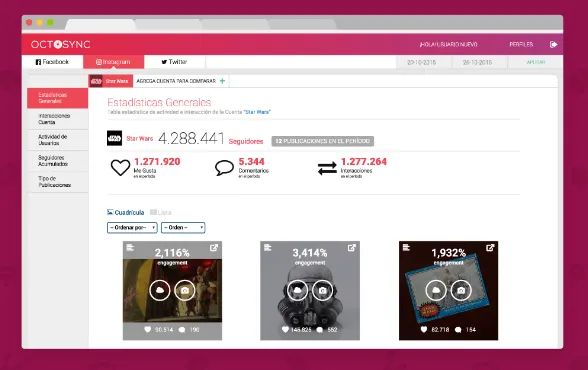Click camera icon on 3,414% post
This screenshot has width=588, height=370.
click(322, 290)
